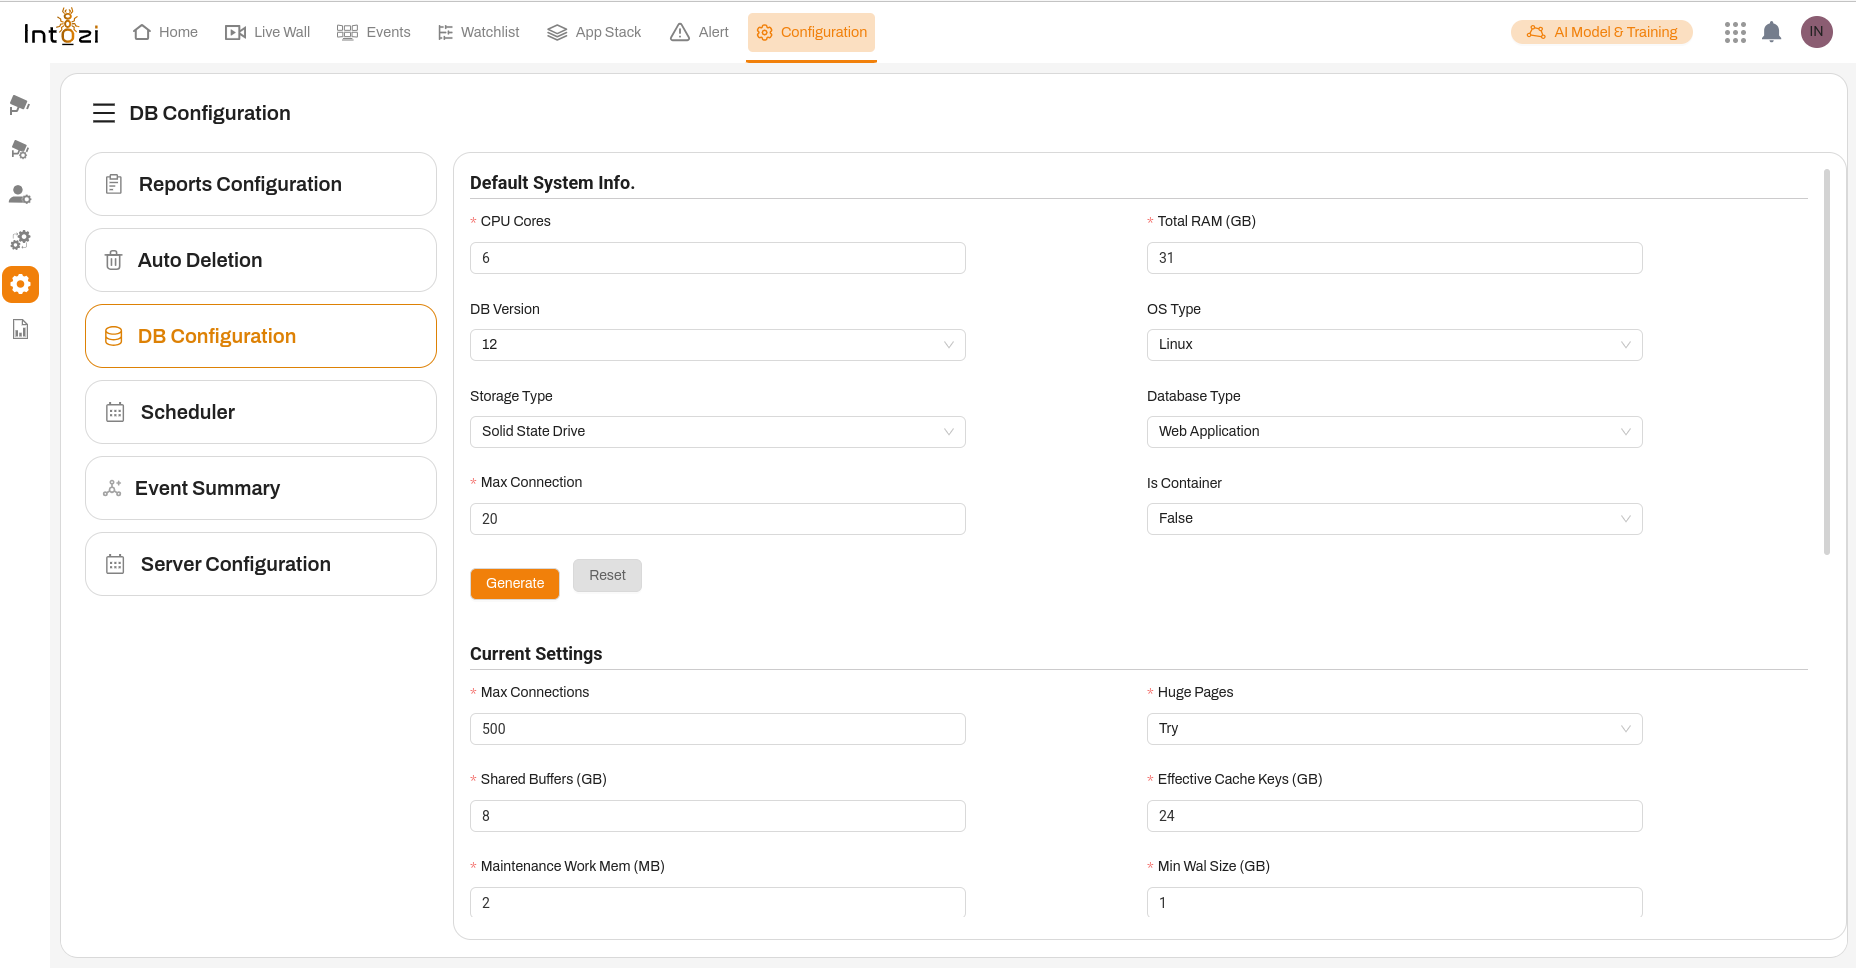Click the CPU Cores input field
This screenshot has width=1856, height=968.
click(x=717, y=258)
